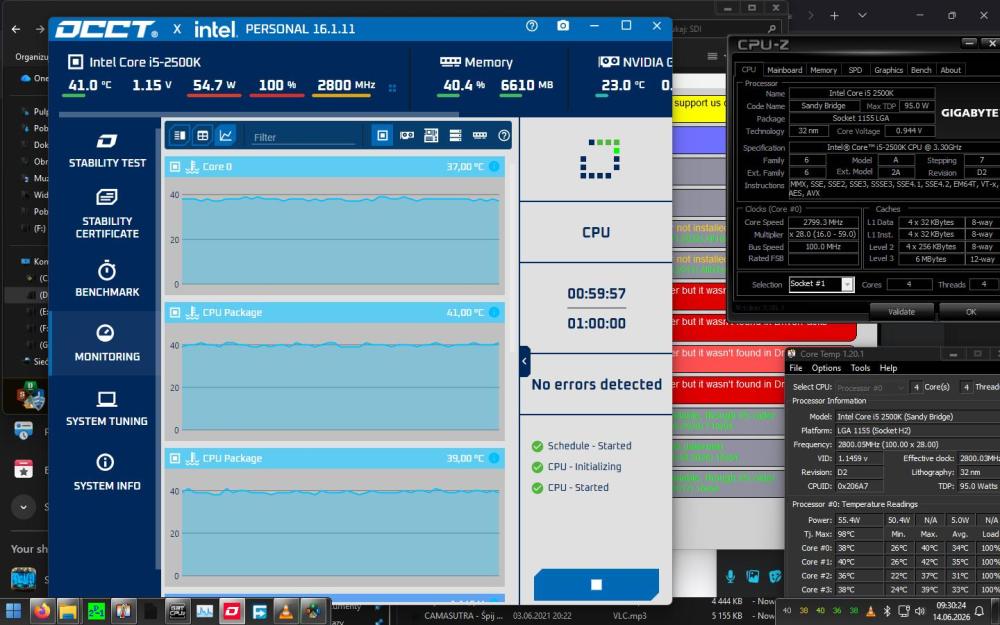Screen dimensions: 1000x625
Task: Click the 54.7 W power readout
Action: (214, 85)
